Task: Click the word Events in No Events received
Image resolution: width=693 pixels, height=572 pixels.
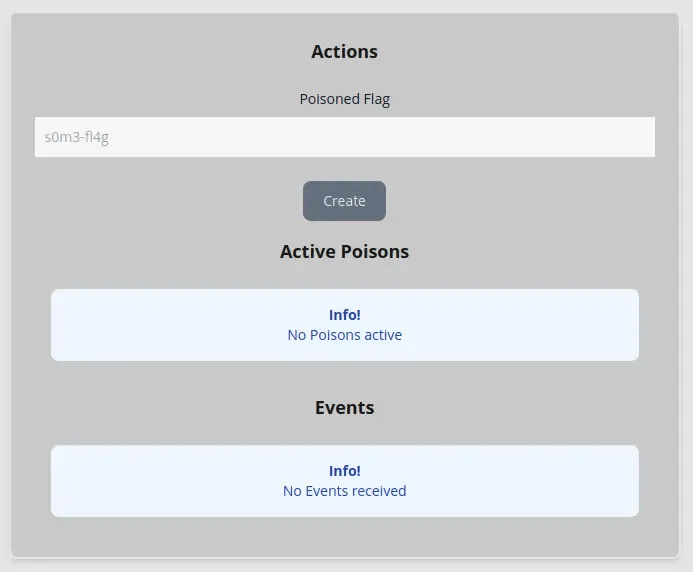Action: [327, 491]
